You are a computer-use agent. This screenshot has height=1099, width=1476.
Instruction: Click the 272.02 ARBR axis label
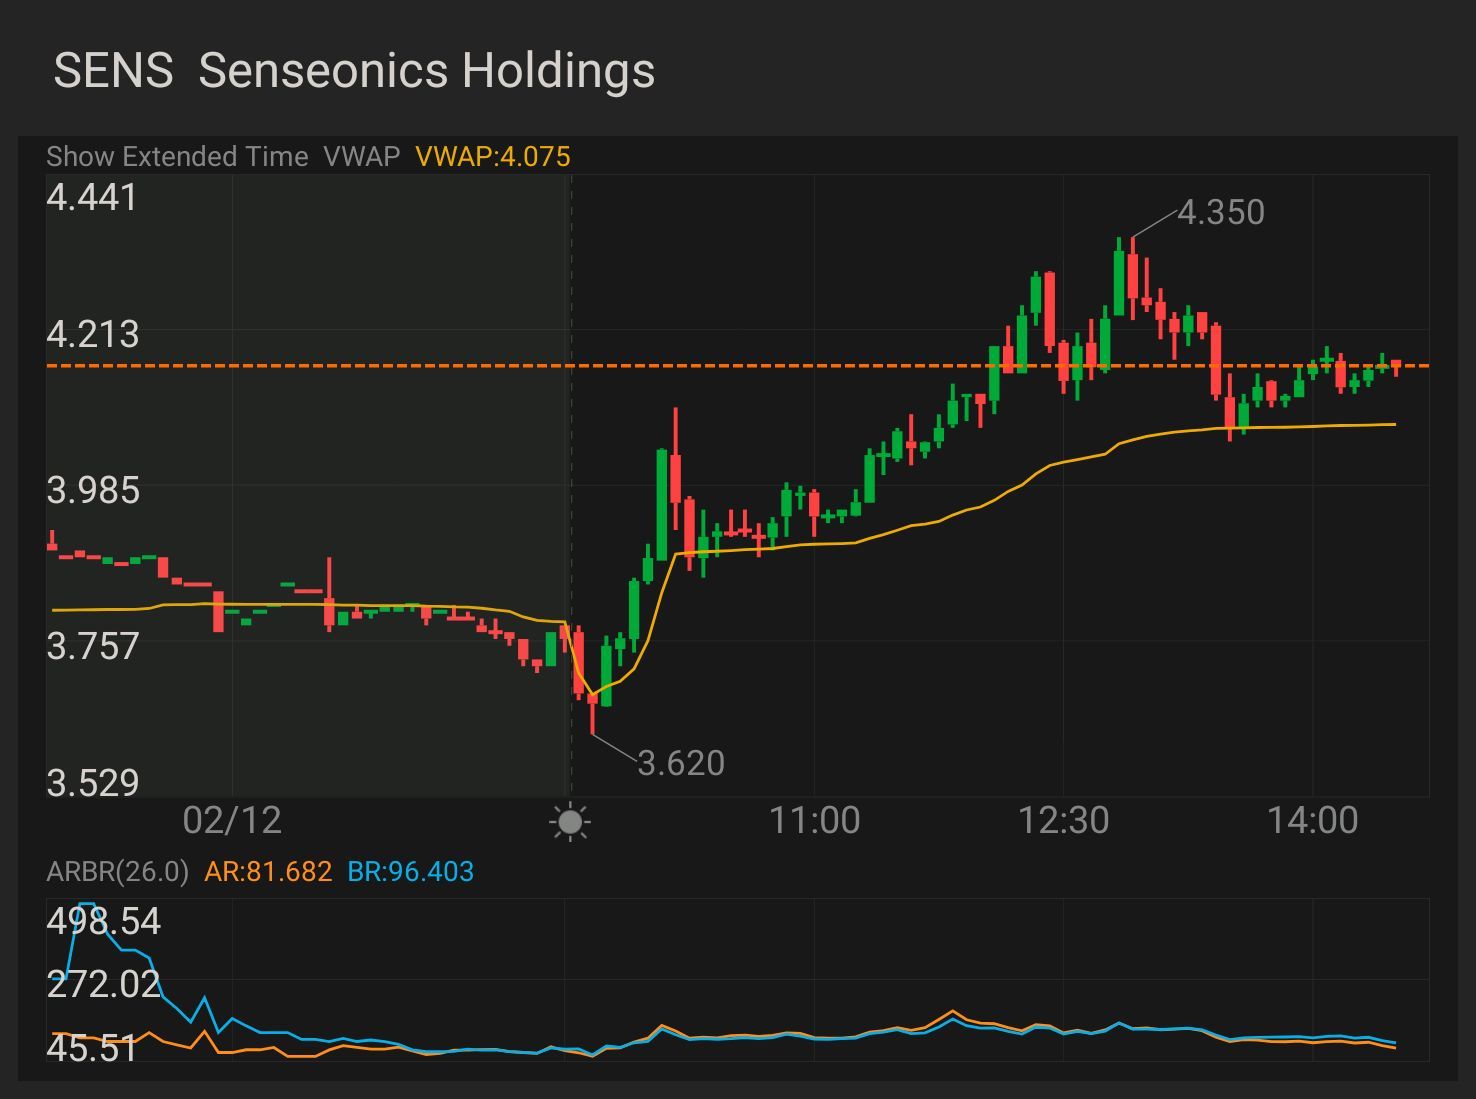103,984
